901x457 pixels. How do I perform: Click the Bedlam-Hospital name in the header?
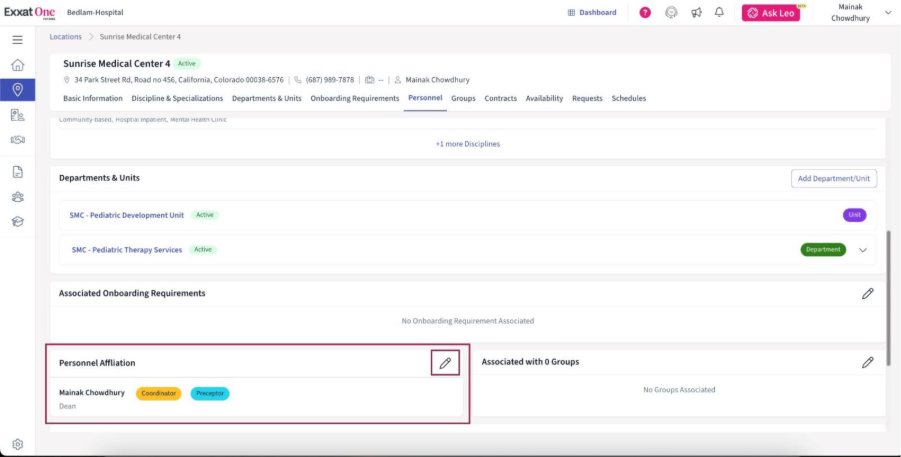pyautogui.click(x=95, y=13)
